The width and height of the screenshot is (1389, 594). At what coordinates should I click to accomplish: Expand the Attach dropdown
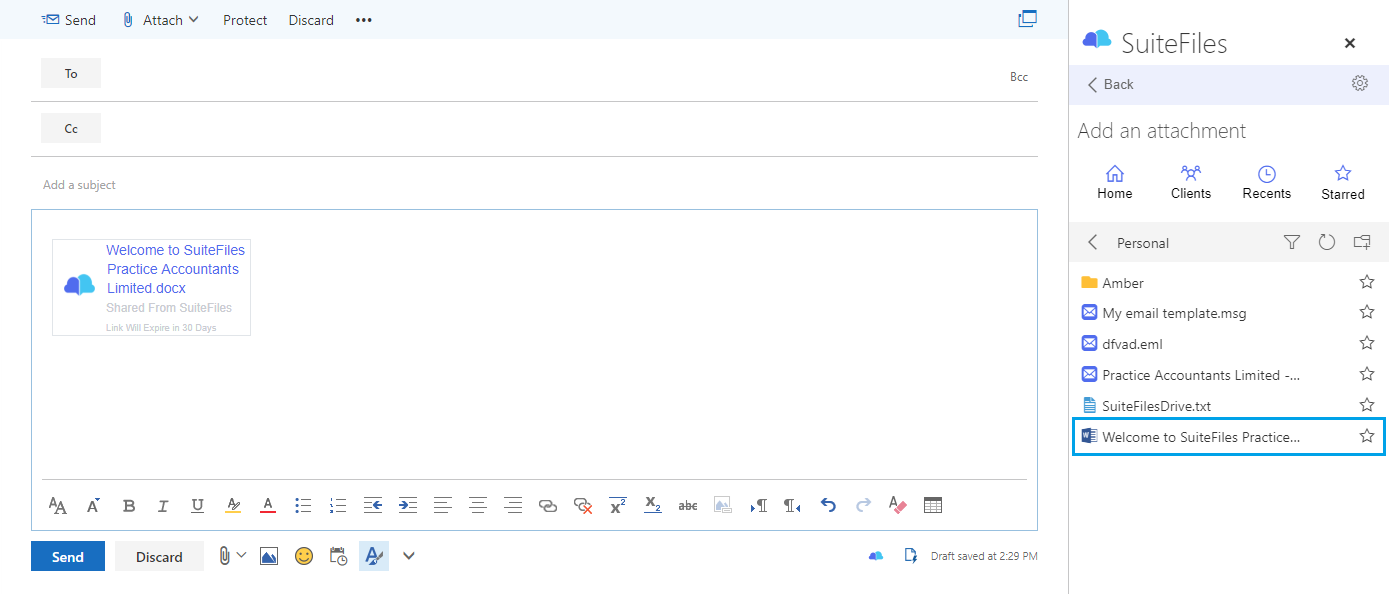click(195, 19)
